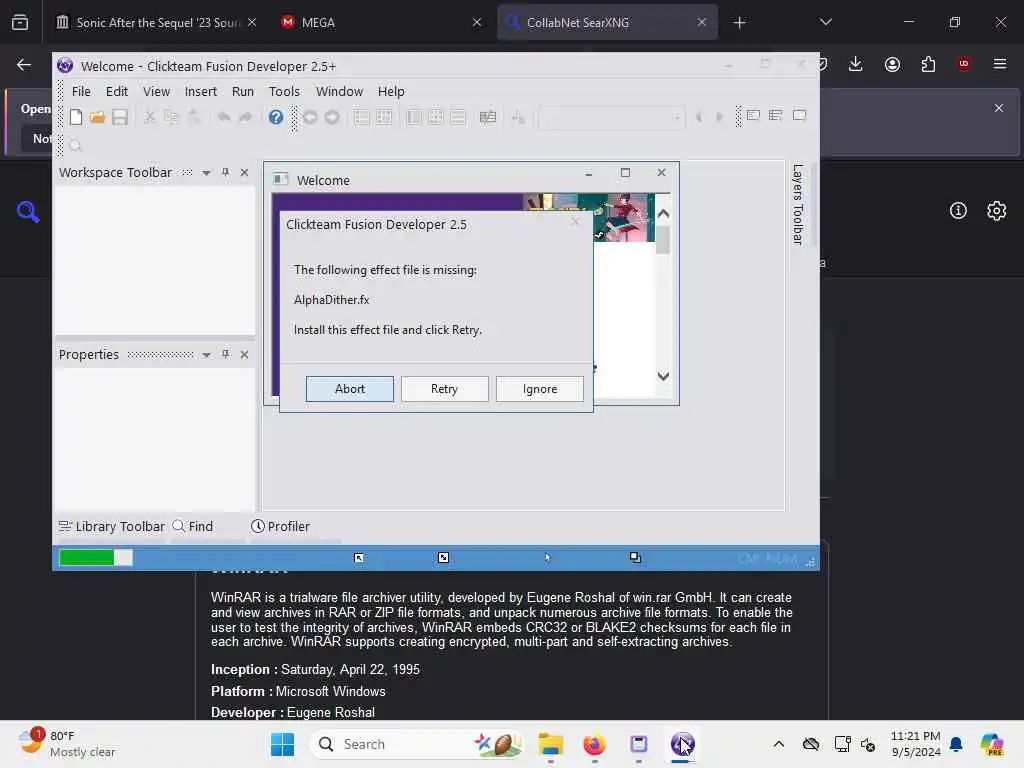The width and height of the screenshot is (1024, 768).
Task: Open the Workspace Toolbar dropdown arrow
Action: click(206, 172)
